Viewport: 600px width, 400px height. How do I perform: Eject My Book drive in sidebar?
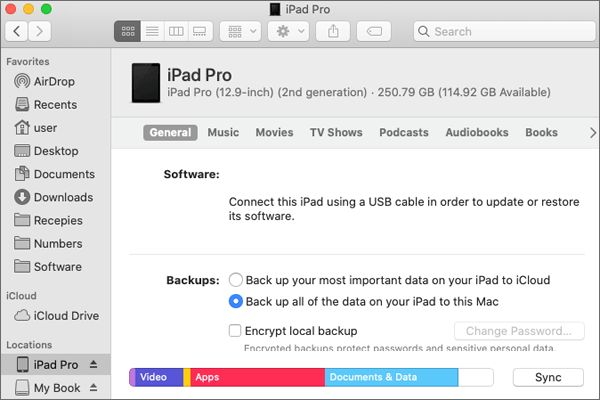95,388
